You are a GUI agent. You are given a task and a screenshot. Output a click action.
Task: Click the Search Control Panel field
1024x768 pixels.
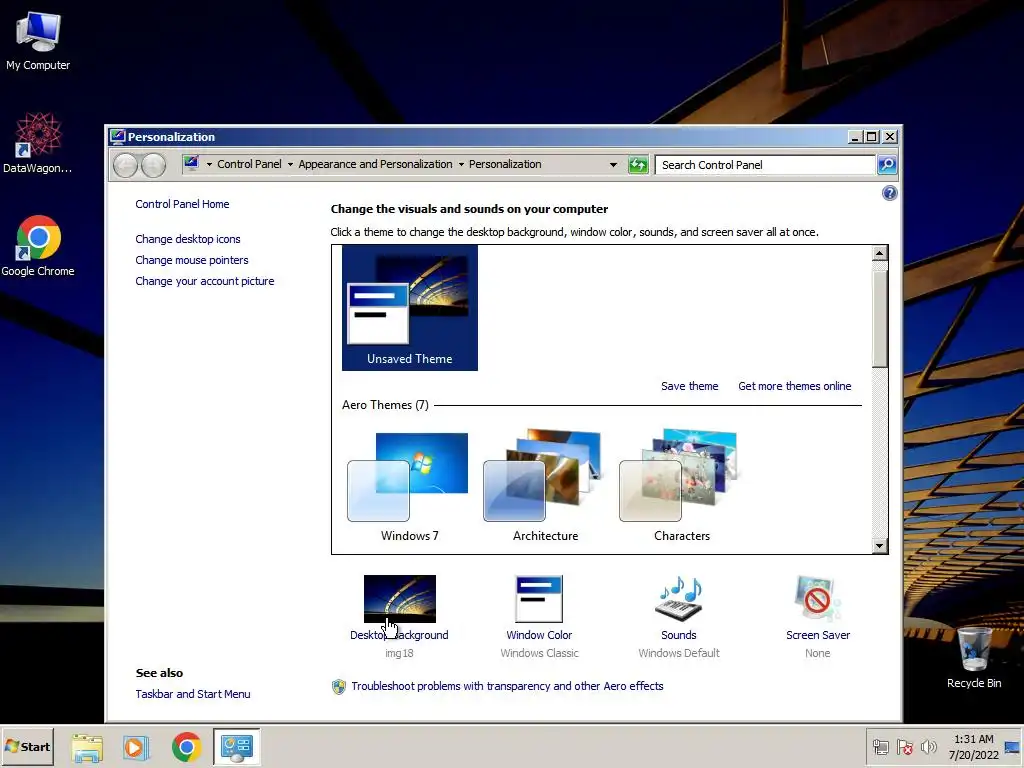[x=765, y=165]
